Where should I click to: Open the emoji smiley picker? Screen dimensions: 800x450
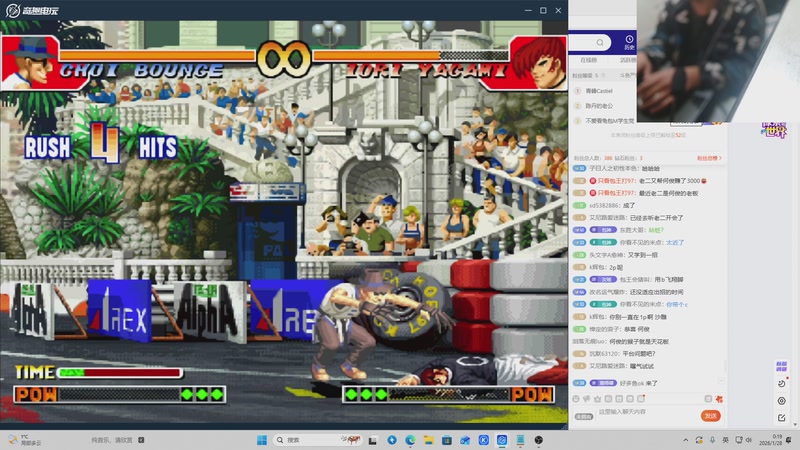coord(576,399)
